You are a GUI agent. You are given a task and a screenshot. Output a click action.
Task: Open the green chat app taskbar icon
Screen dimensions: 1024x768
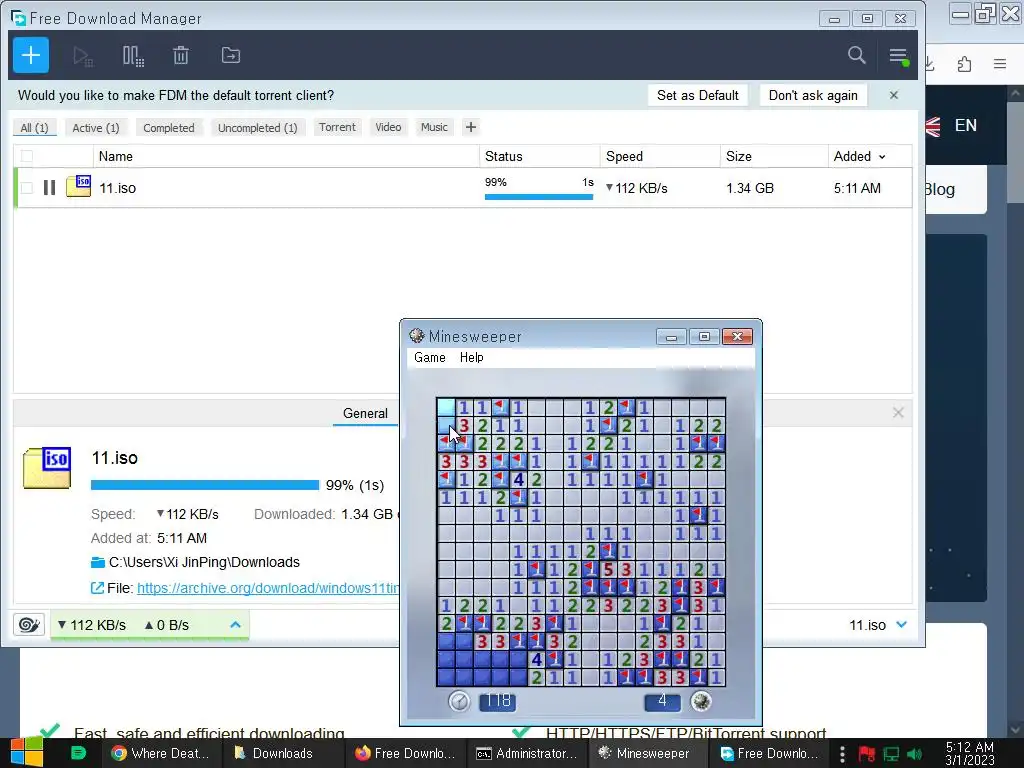coord(78,753)
